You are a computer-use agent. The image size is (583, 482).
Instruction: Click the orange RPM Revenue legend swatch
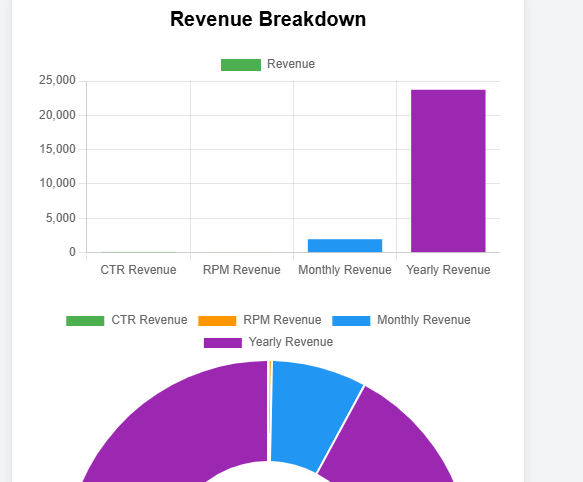[x=217, y=321]
